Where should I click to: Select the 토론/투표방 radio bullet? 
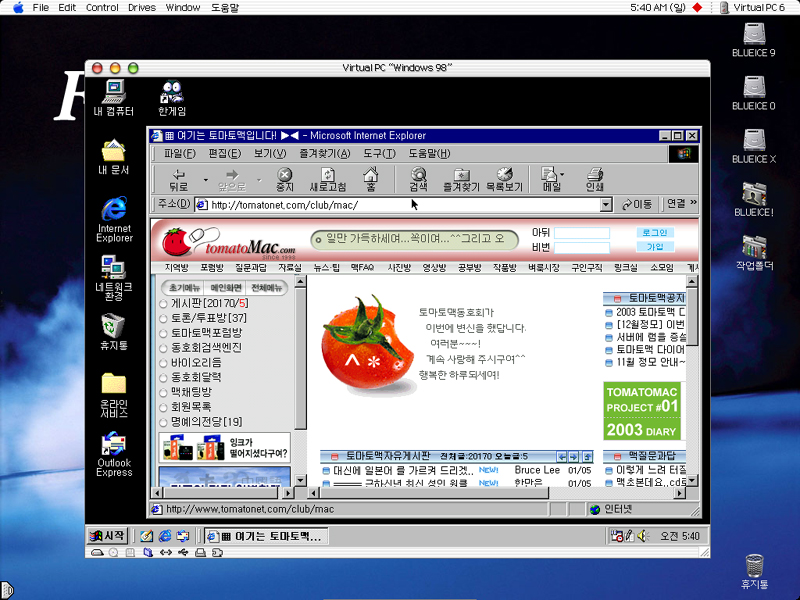click(163, 318)
